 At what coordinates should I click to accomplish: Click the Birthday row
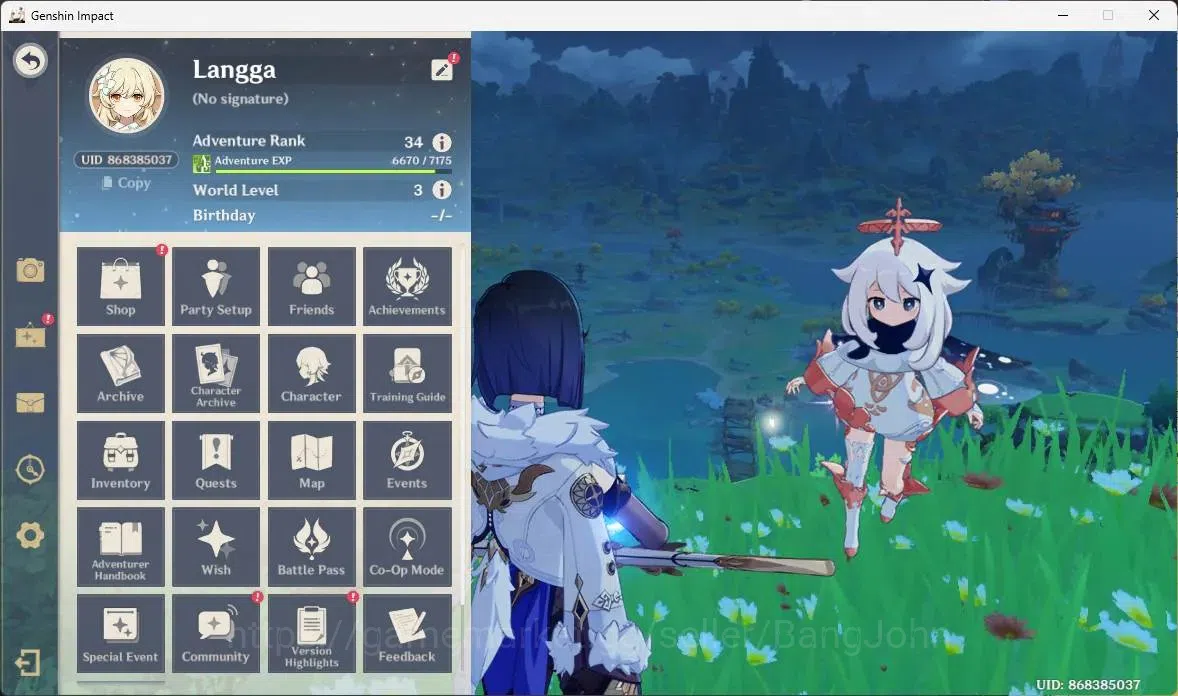click(322, 215)
